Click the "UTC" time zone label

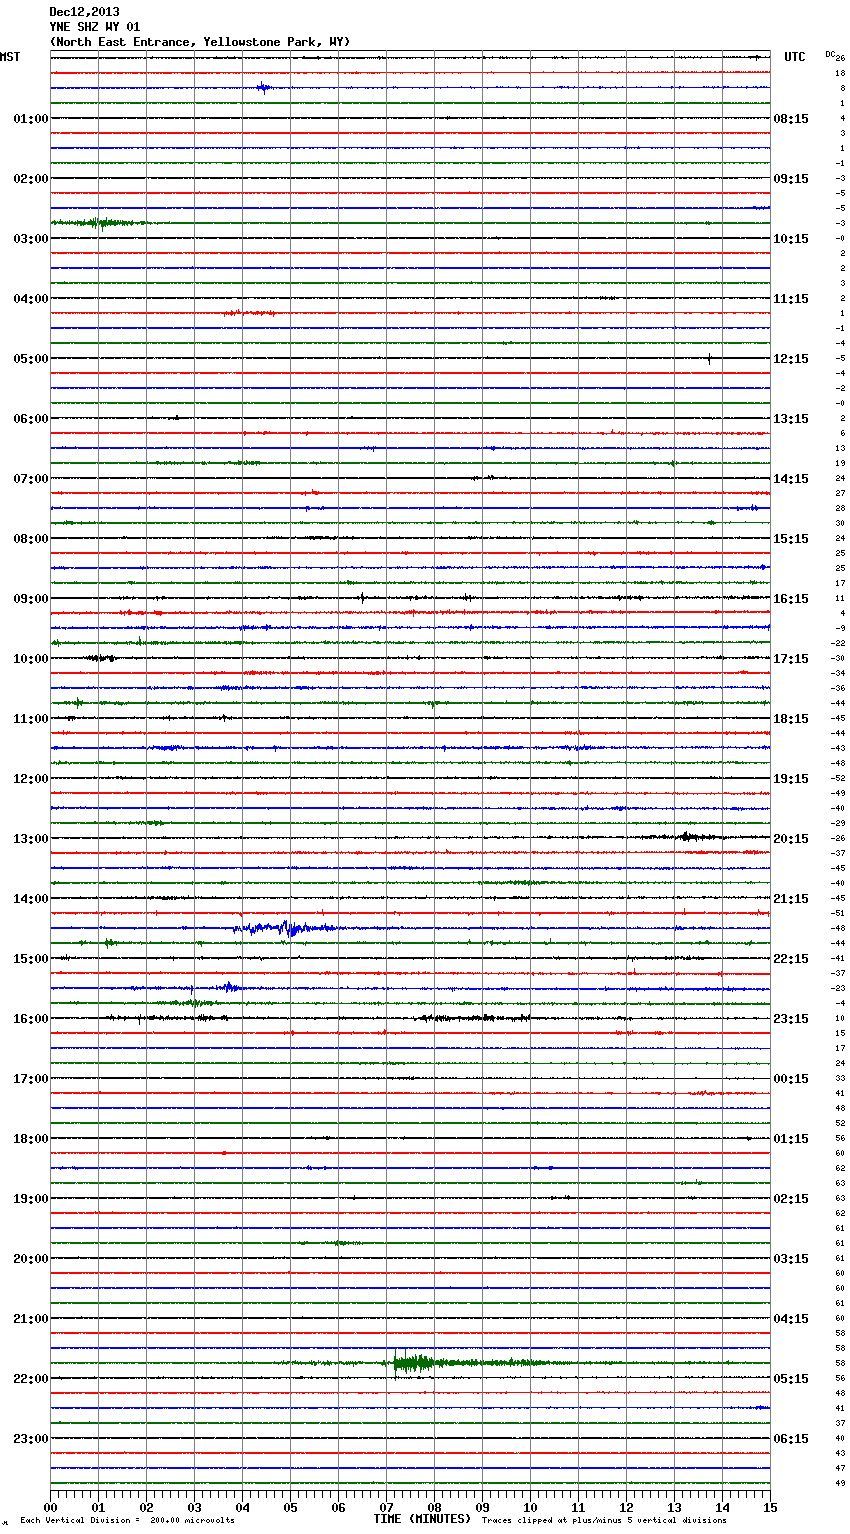click(794, 57)
